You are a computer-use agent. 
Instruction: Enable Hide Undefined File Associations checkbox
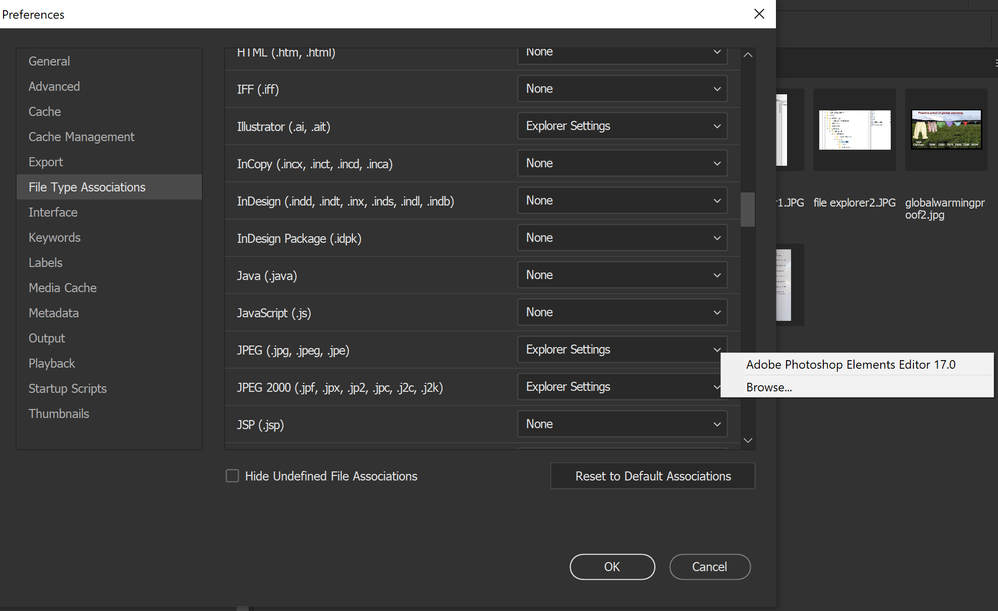233,476
